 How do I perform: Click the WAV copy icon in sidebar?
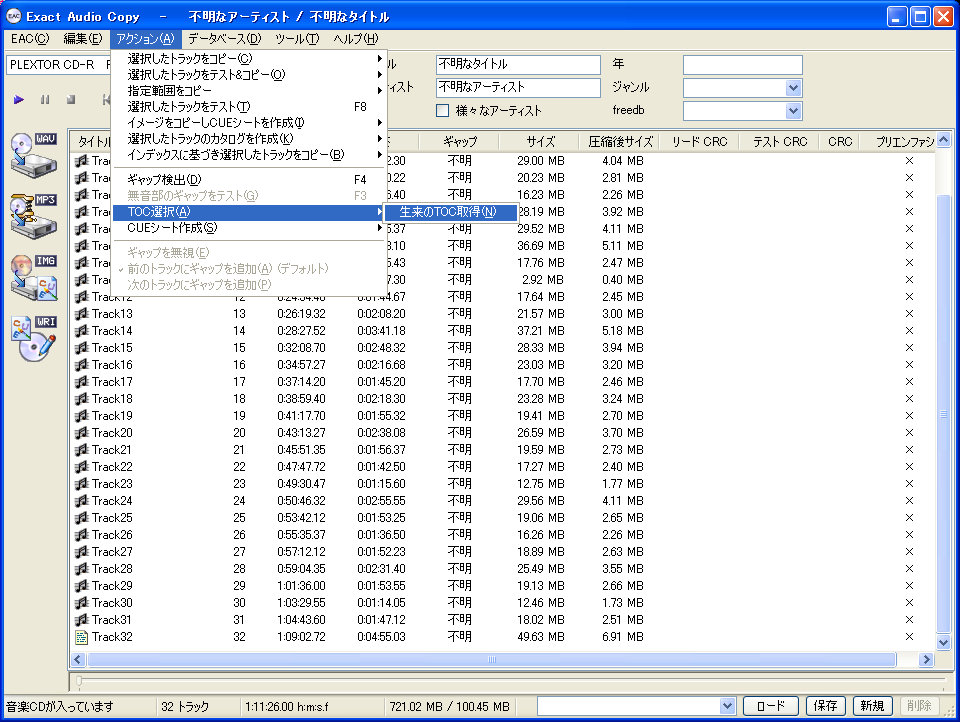(x=33, y=153)
